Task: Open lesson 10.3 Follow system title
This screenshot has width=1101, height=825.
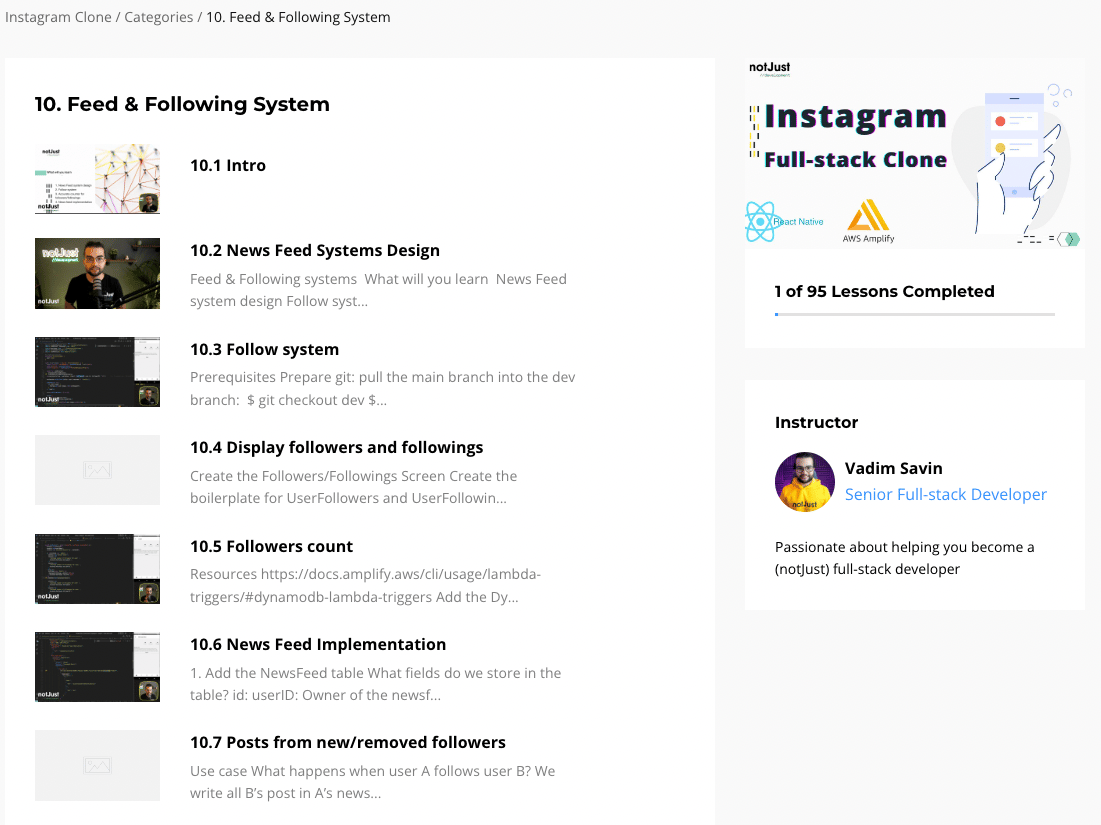Action: coord(265,350)
